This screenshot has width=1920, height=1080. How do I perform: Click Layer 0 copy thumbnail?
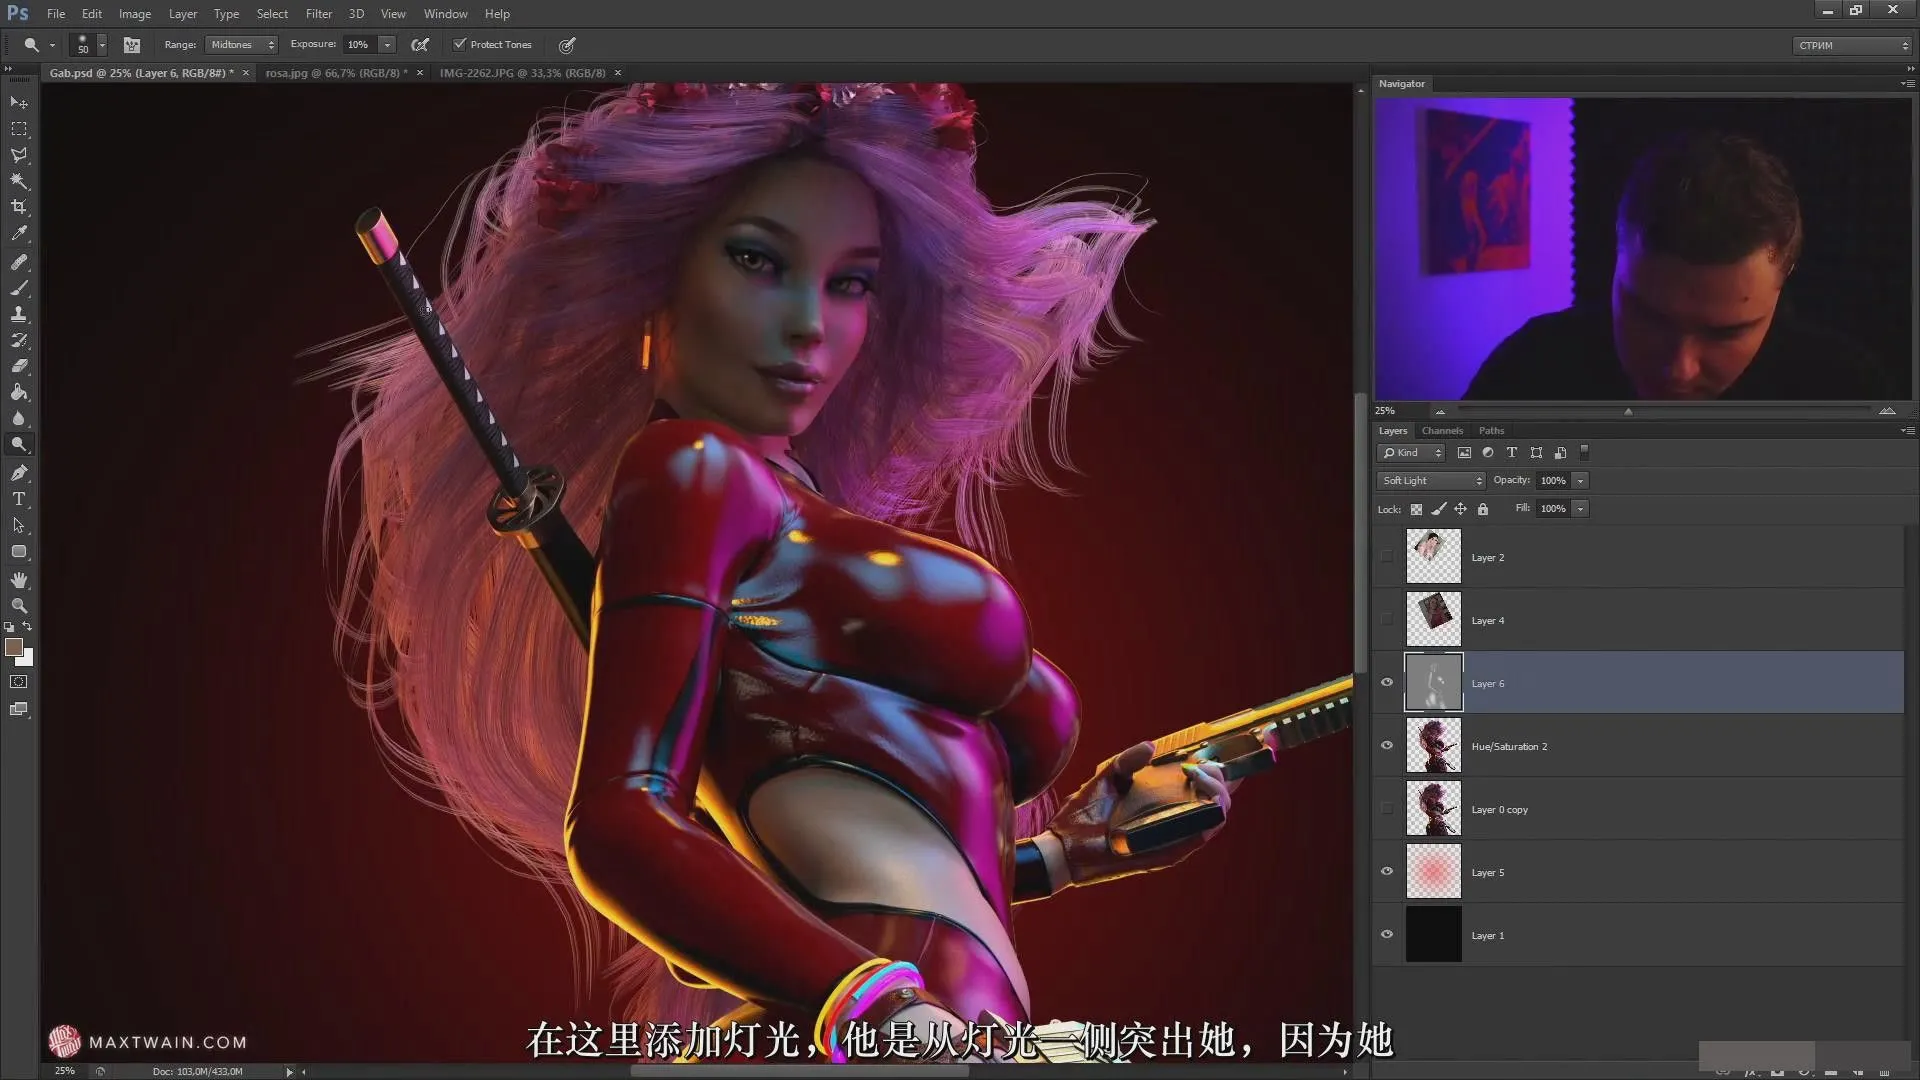click(1433, 808)
